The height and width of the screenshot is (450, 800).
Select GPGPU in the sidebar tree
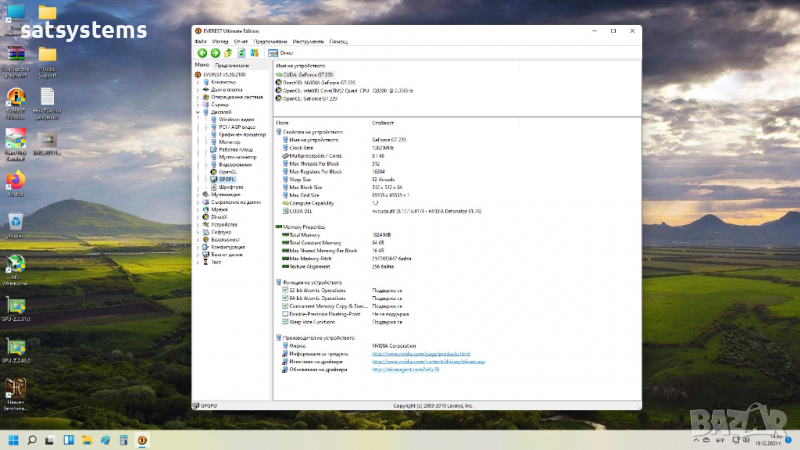click(225, 180)
